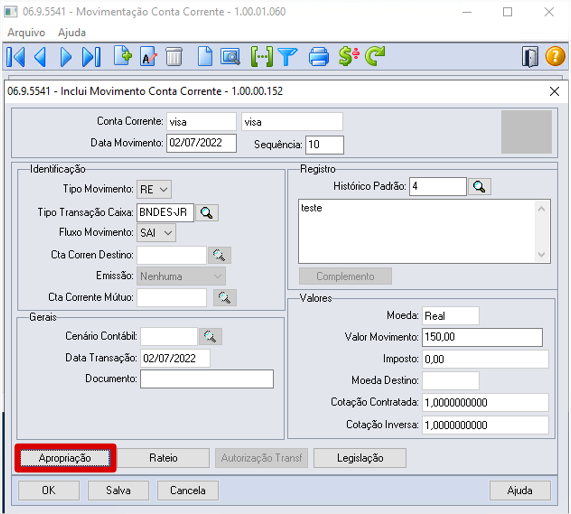Click the printer icon
The image size is (571, 514).
[x=319, y=57]
